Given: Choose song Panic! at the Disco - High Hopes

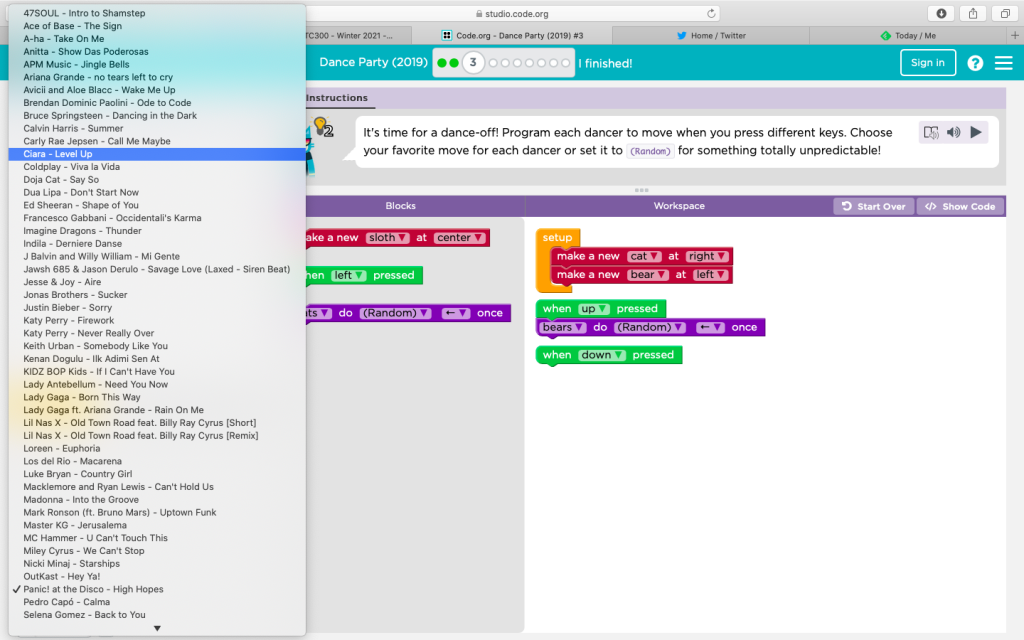Looking at the screenshot, I should pos(157,589).
